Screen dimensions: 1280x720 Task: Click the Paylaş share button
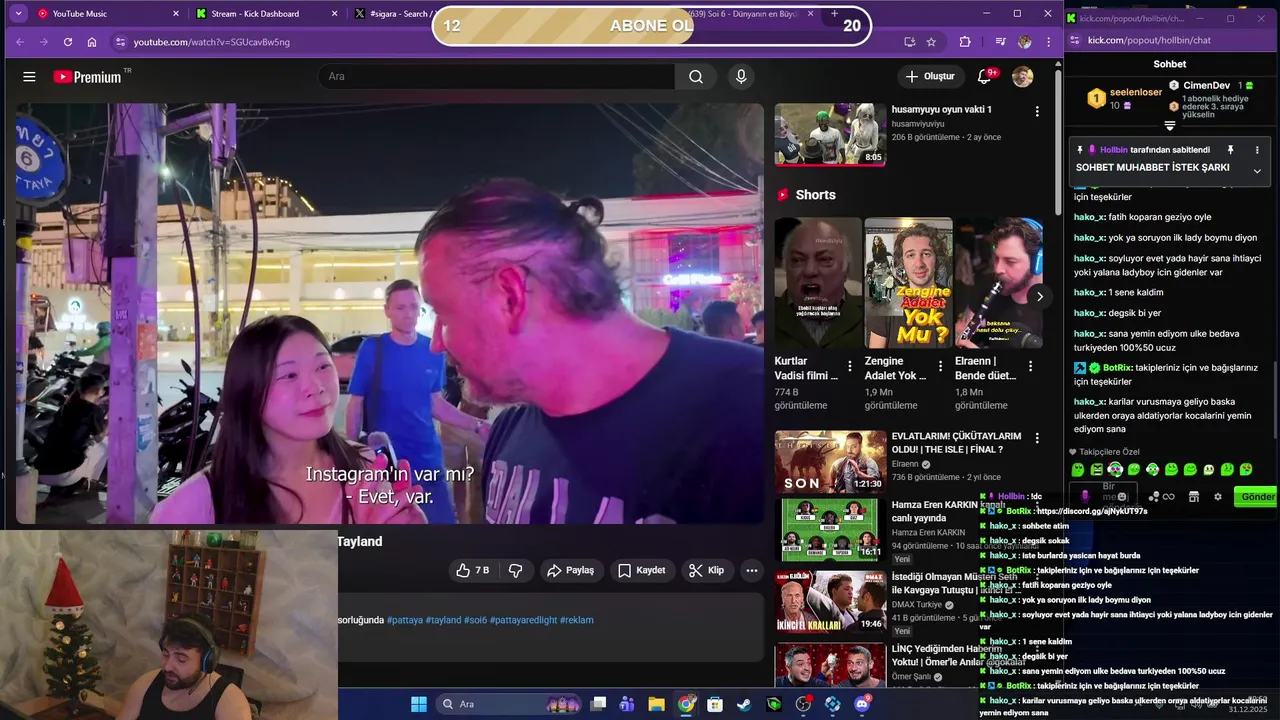pos(570,570)
